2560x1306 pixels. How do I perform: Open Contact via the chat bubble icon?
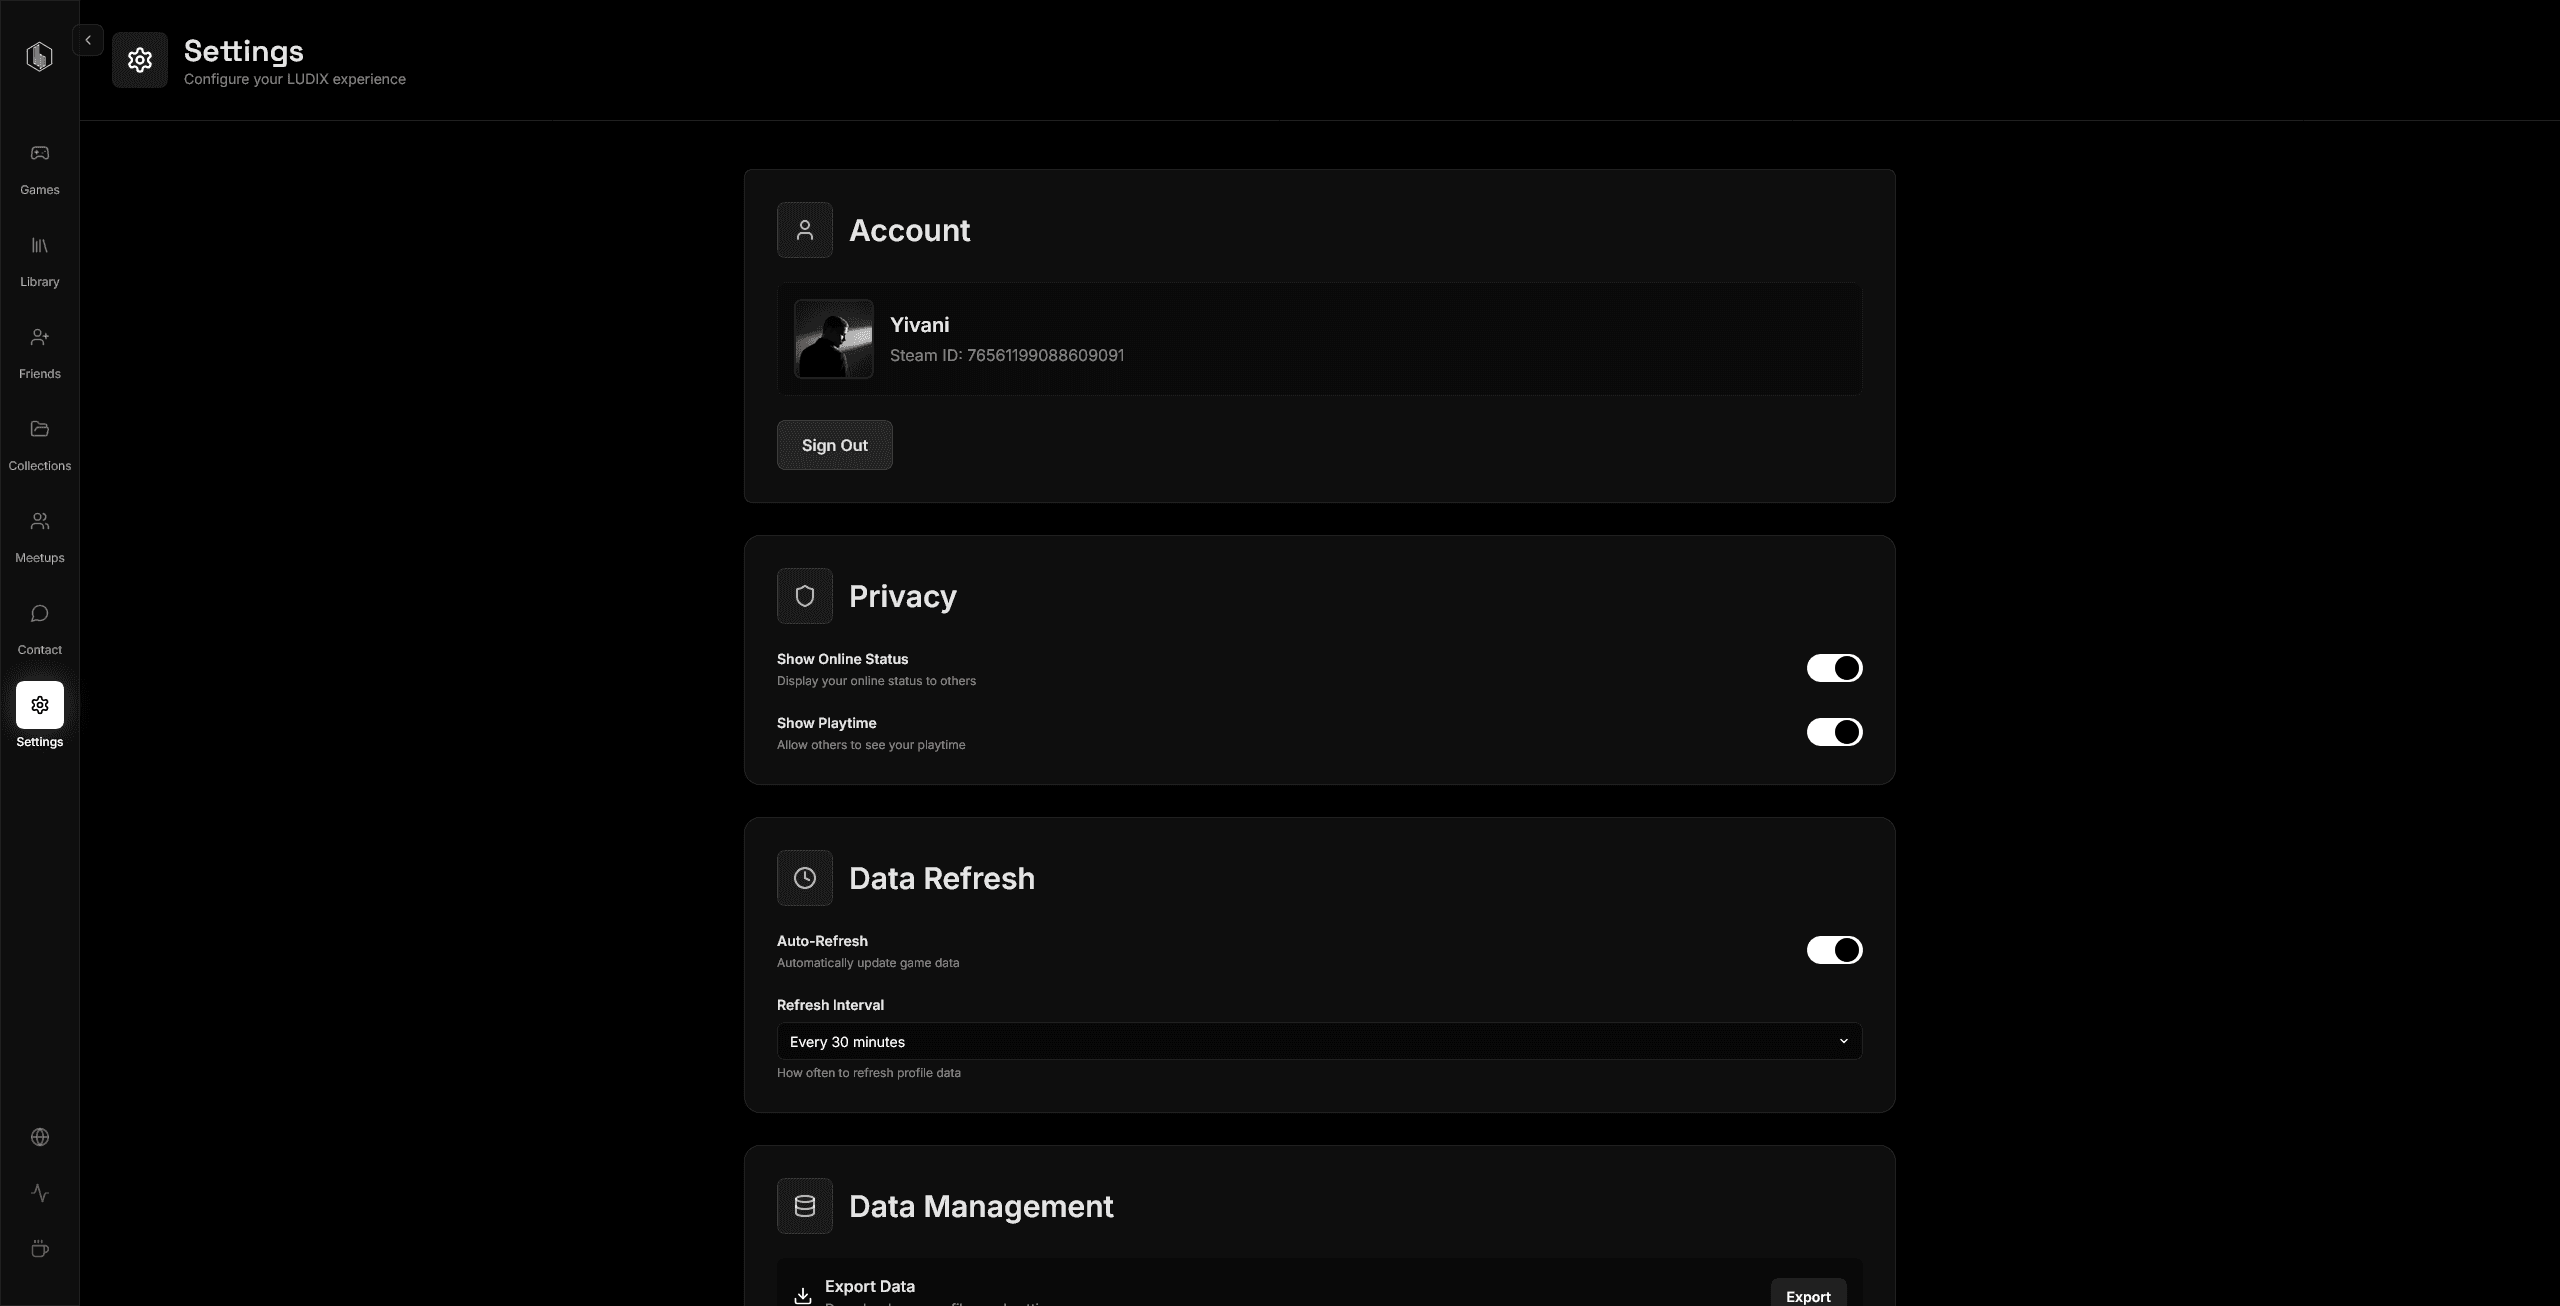pyautogui.click(x=39, y=613)
